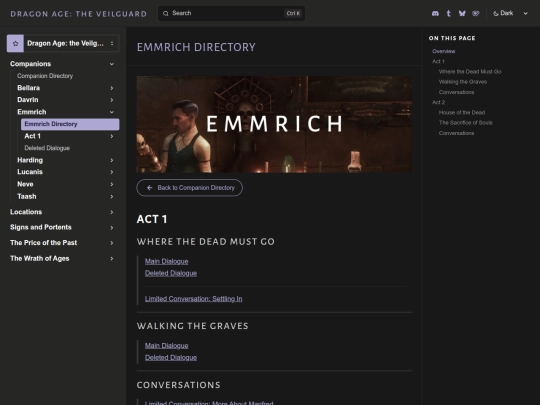The image size is (540, 405).
Task: Jump to The Sacrifice of Souls anchor
Action: click(466, 123)
